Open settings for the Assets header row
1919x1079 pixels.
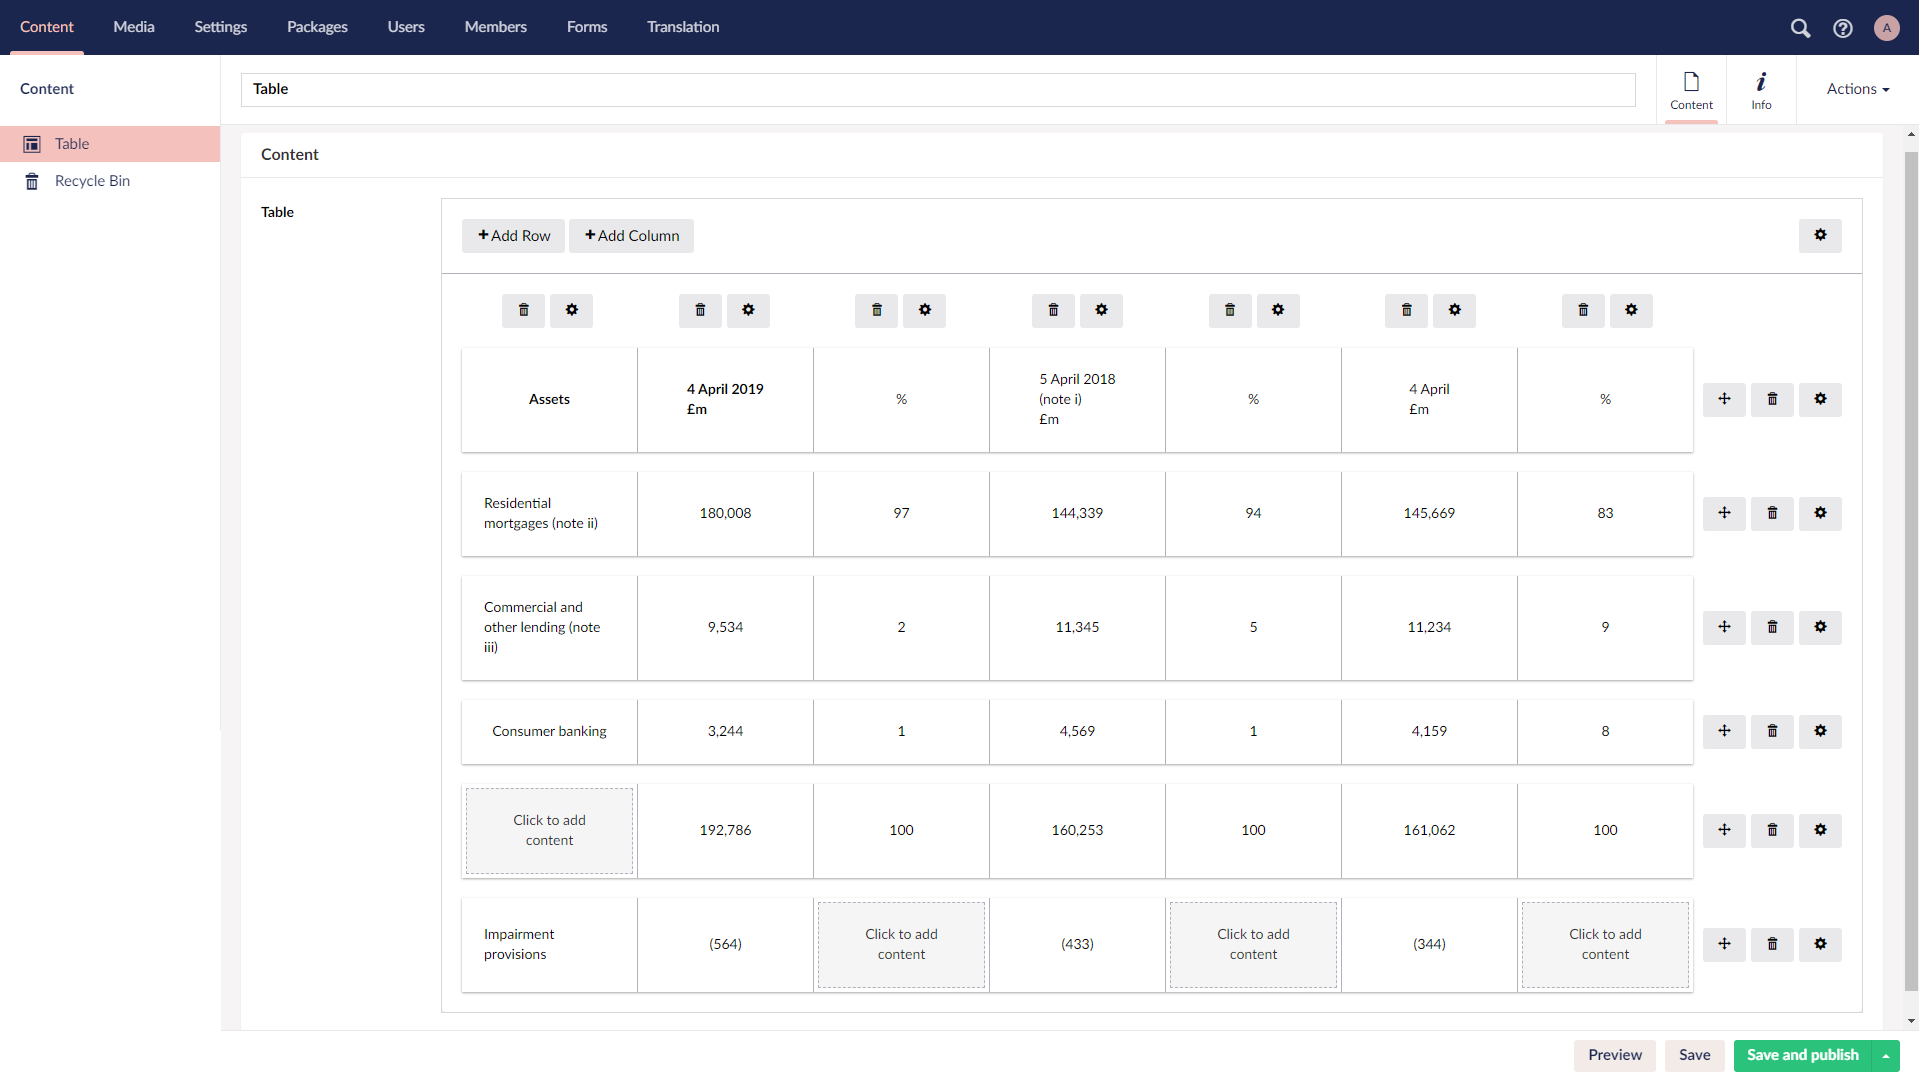[x=1820, y=399]
